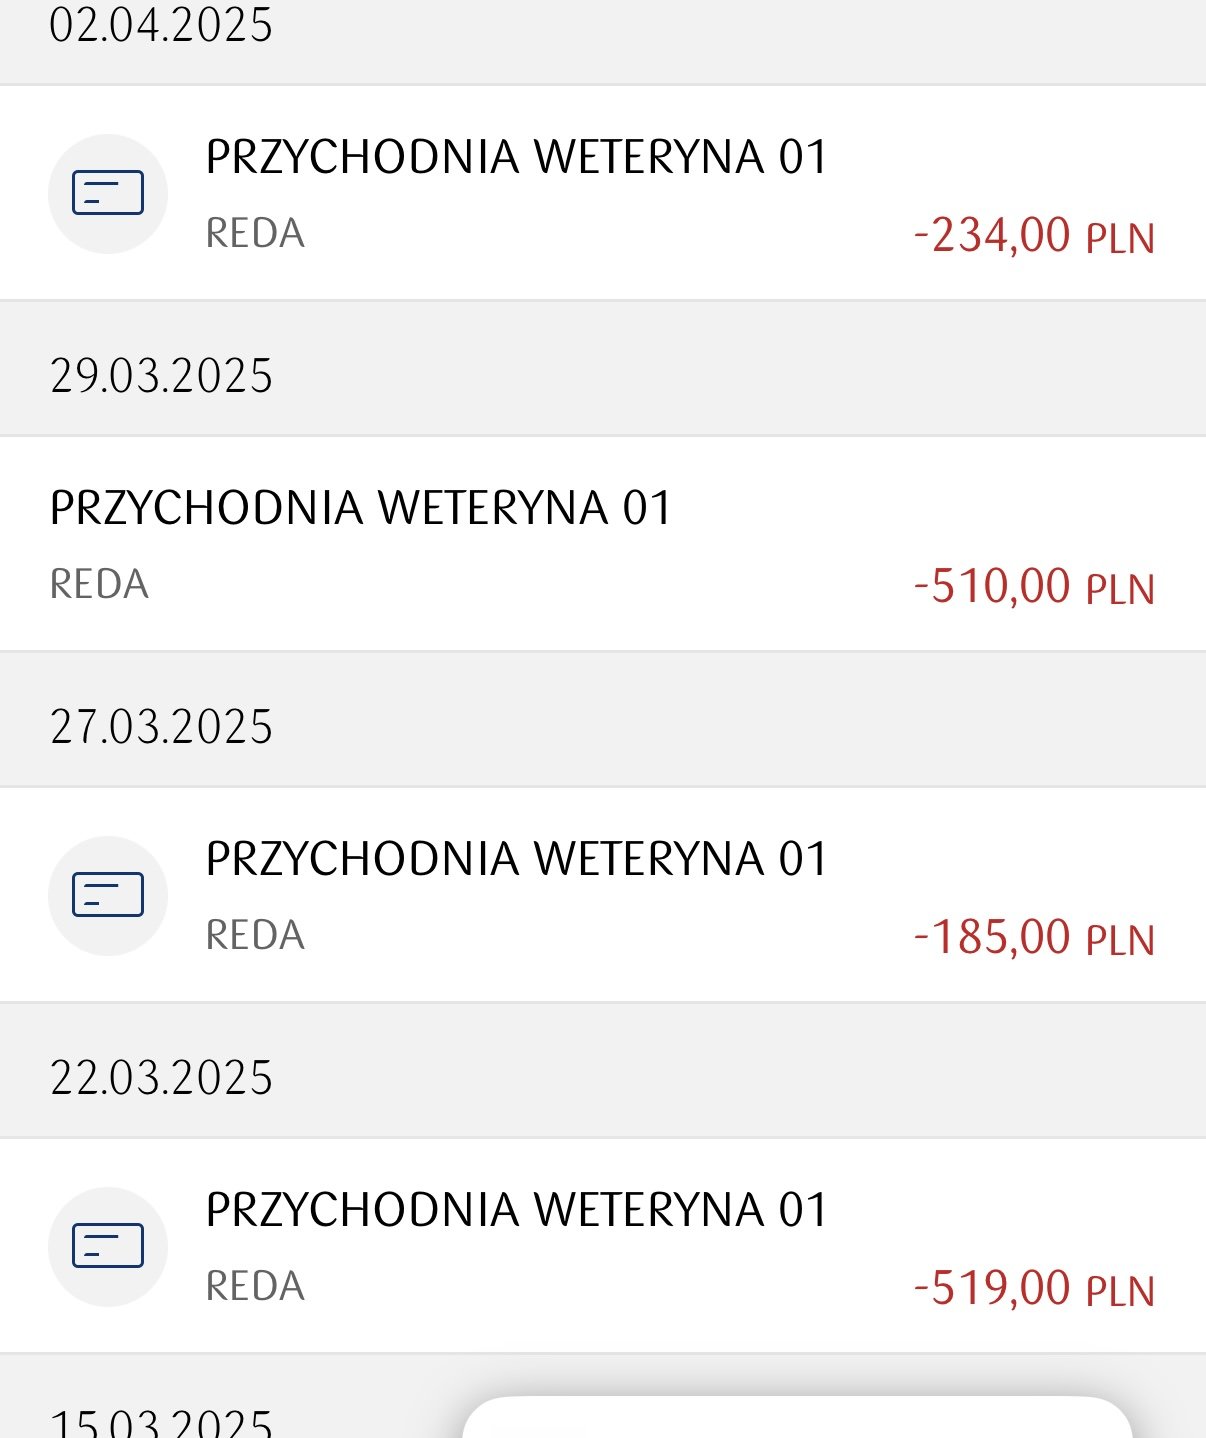The image size is (1206, 1438).
Task: Tap card icon of the -519,00 PLN transaction
Action: tap(108, 1247)
